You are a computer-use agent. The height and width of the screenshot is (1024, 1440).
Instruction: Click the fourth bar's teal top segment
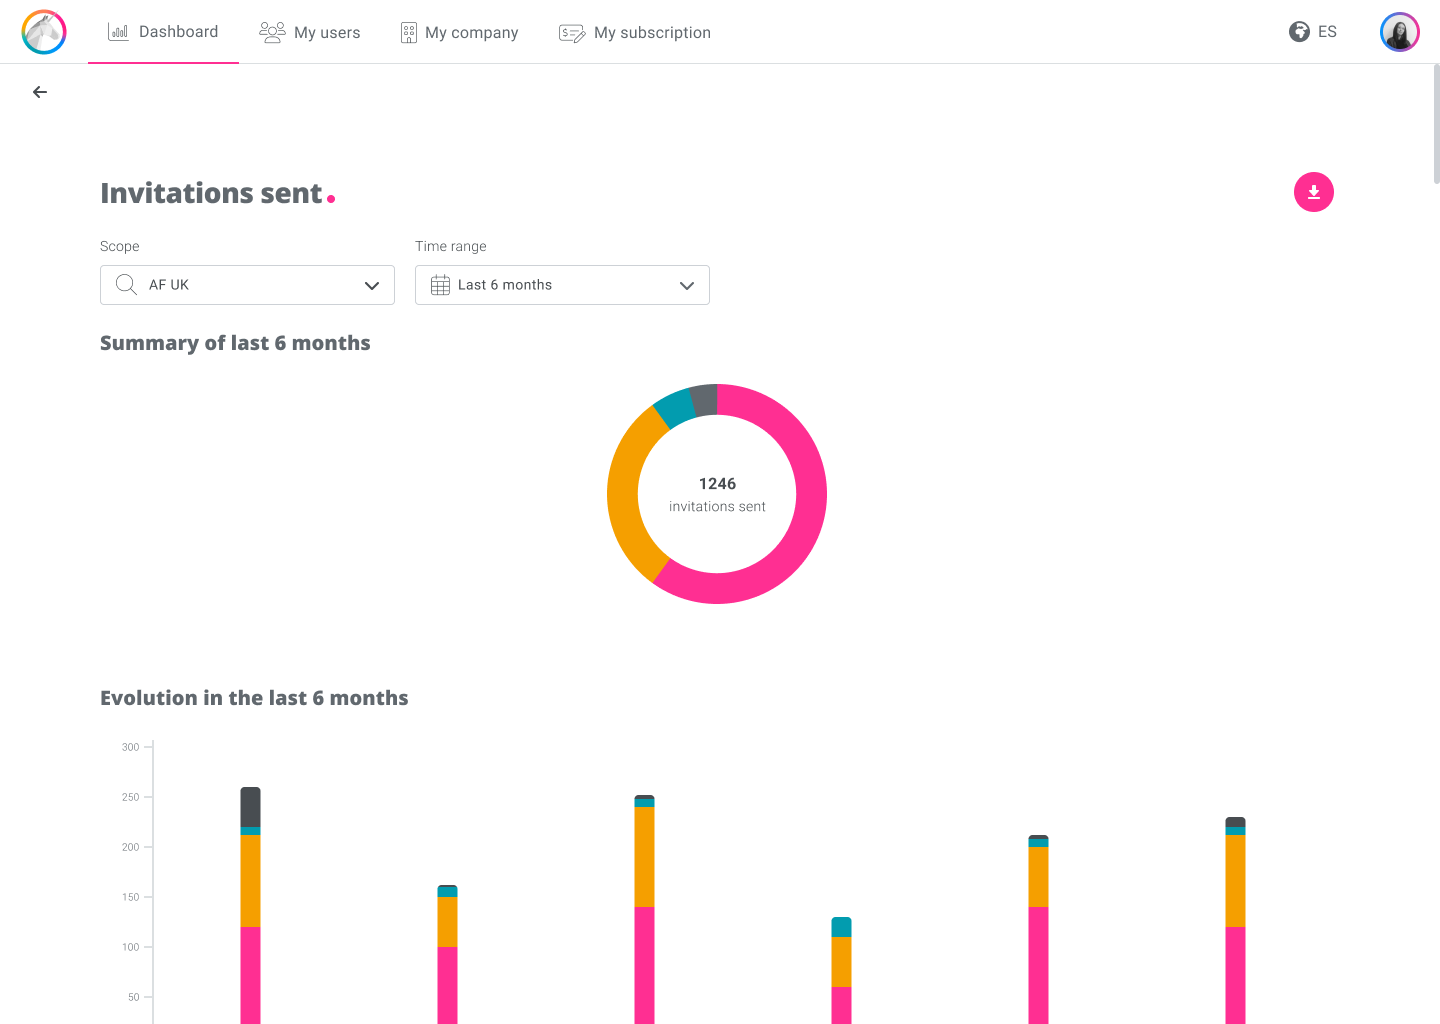[x=841, y=927]
